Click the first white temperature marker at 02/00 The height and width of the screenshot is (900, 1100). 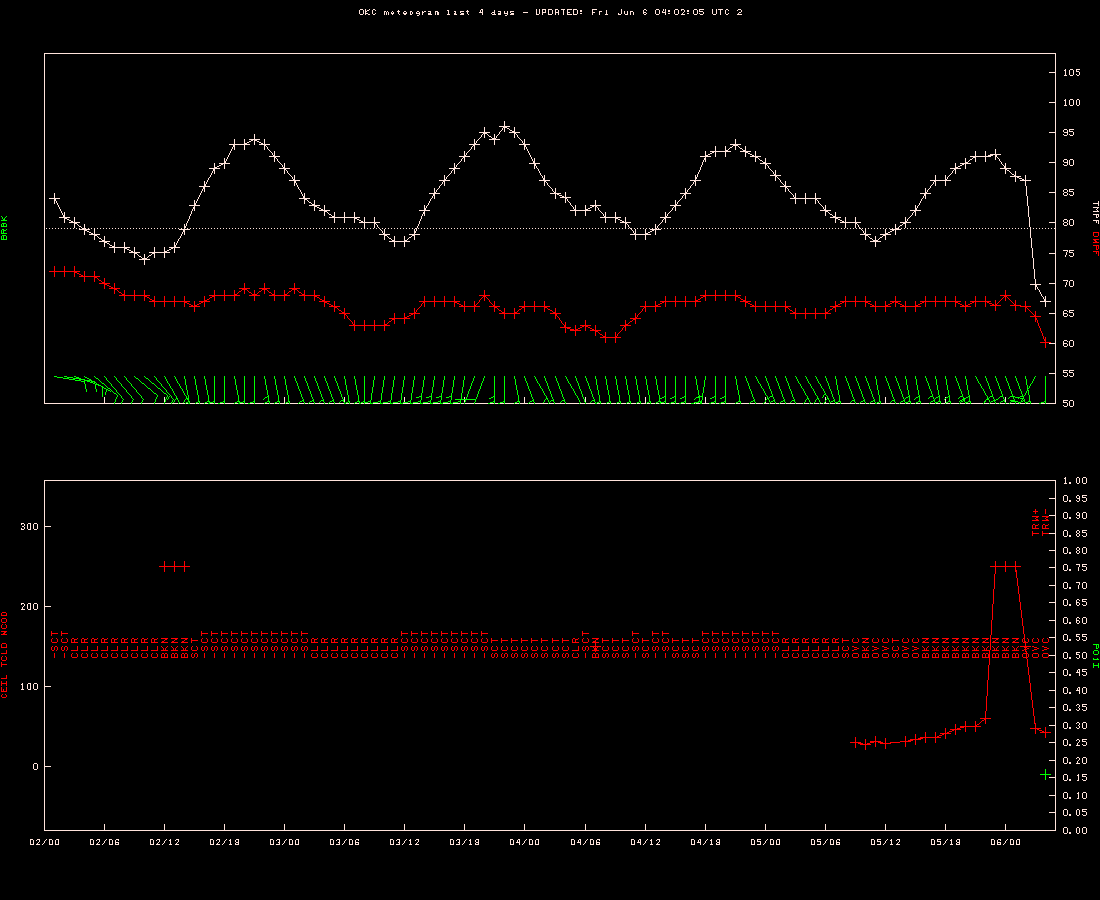coord(54,198)
